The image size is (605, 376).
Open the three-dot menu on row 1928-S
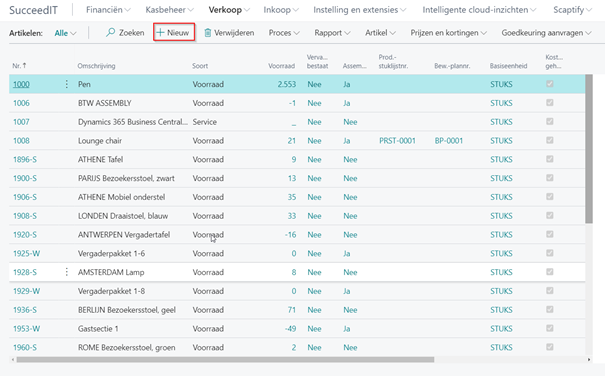(66, 272)
